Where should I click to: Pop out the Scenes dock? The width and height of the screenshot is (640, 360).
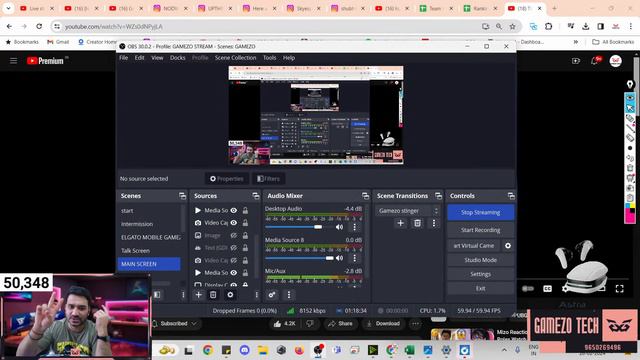[x=182, y=196]
